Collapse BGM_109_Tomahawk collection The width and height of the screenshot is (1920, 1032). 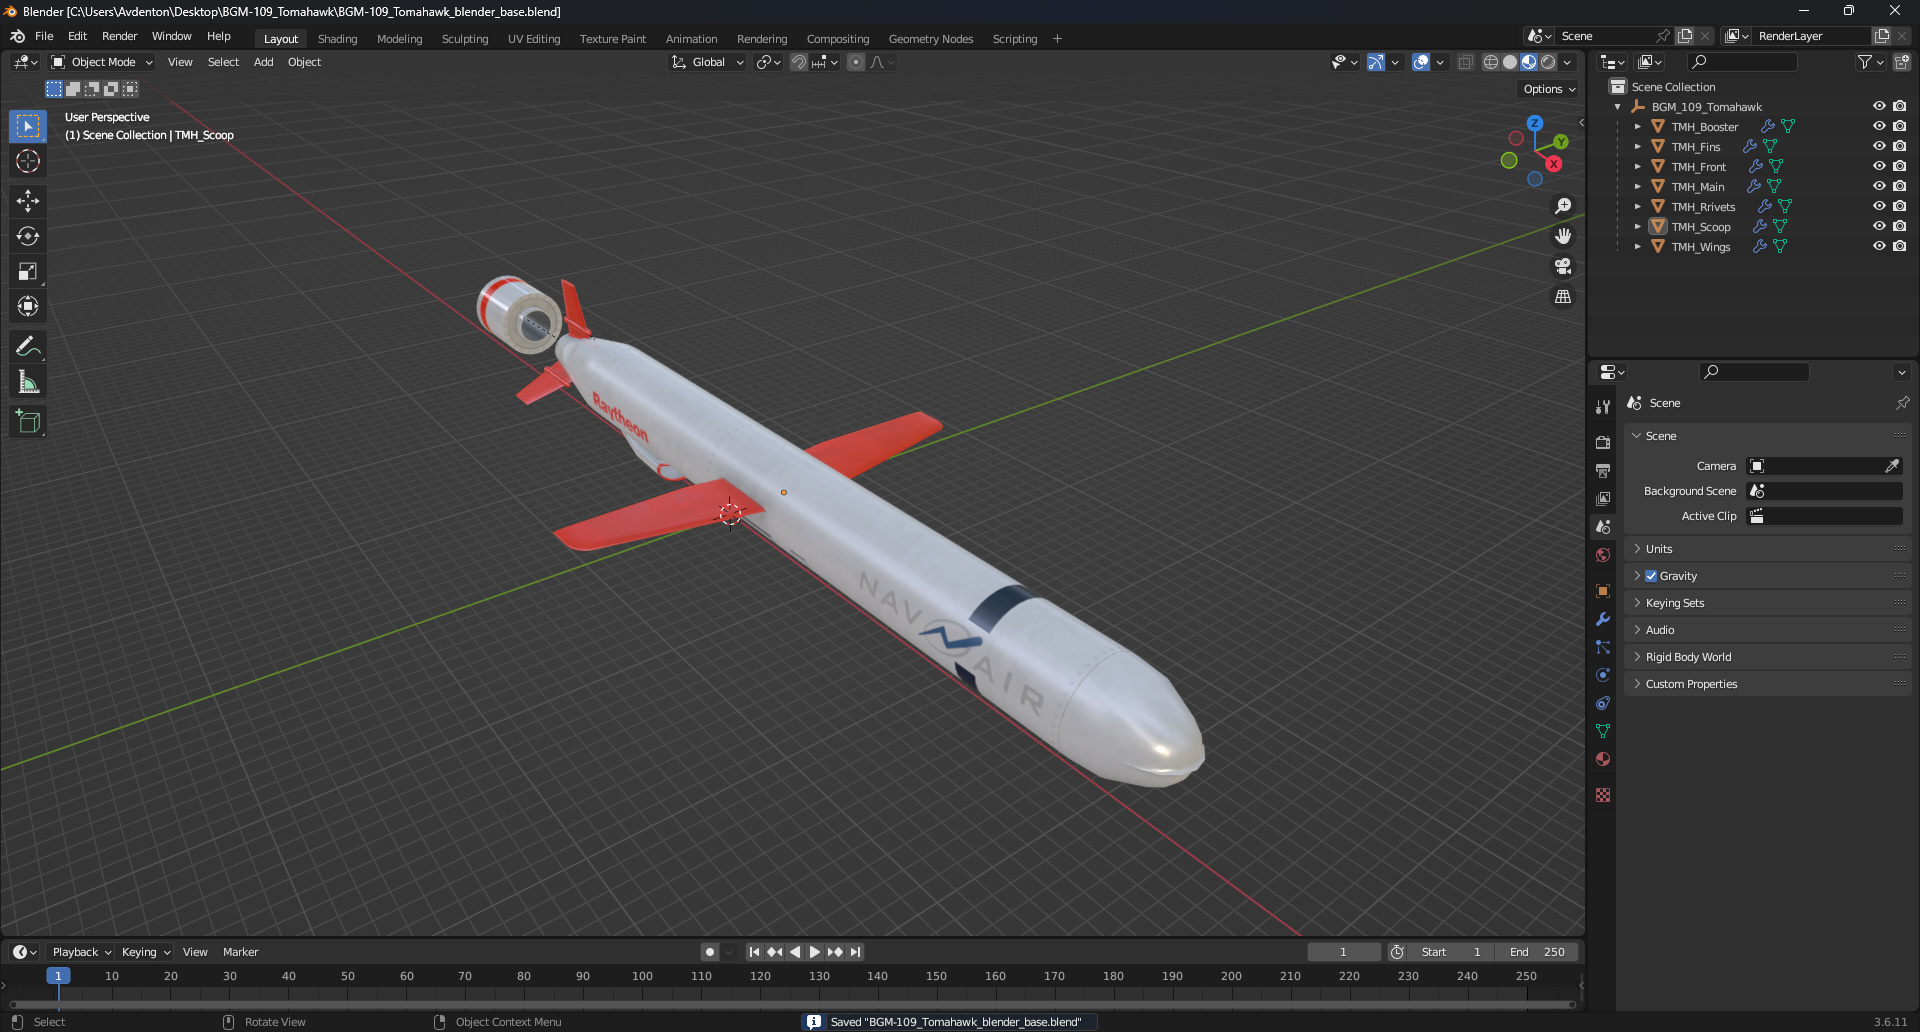coord(1617,106)
